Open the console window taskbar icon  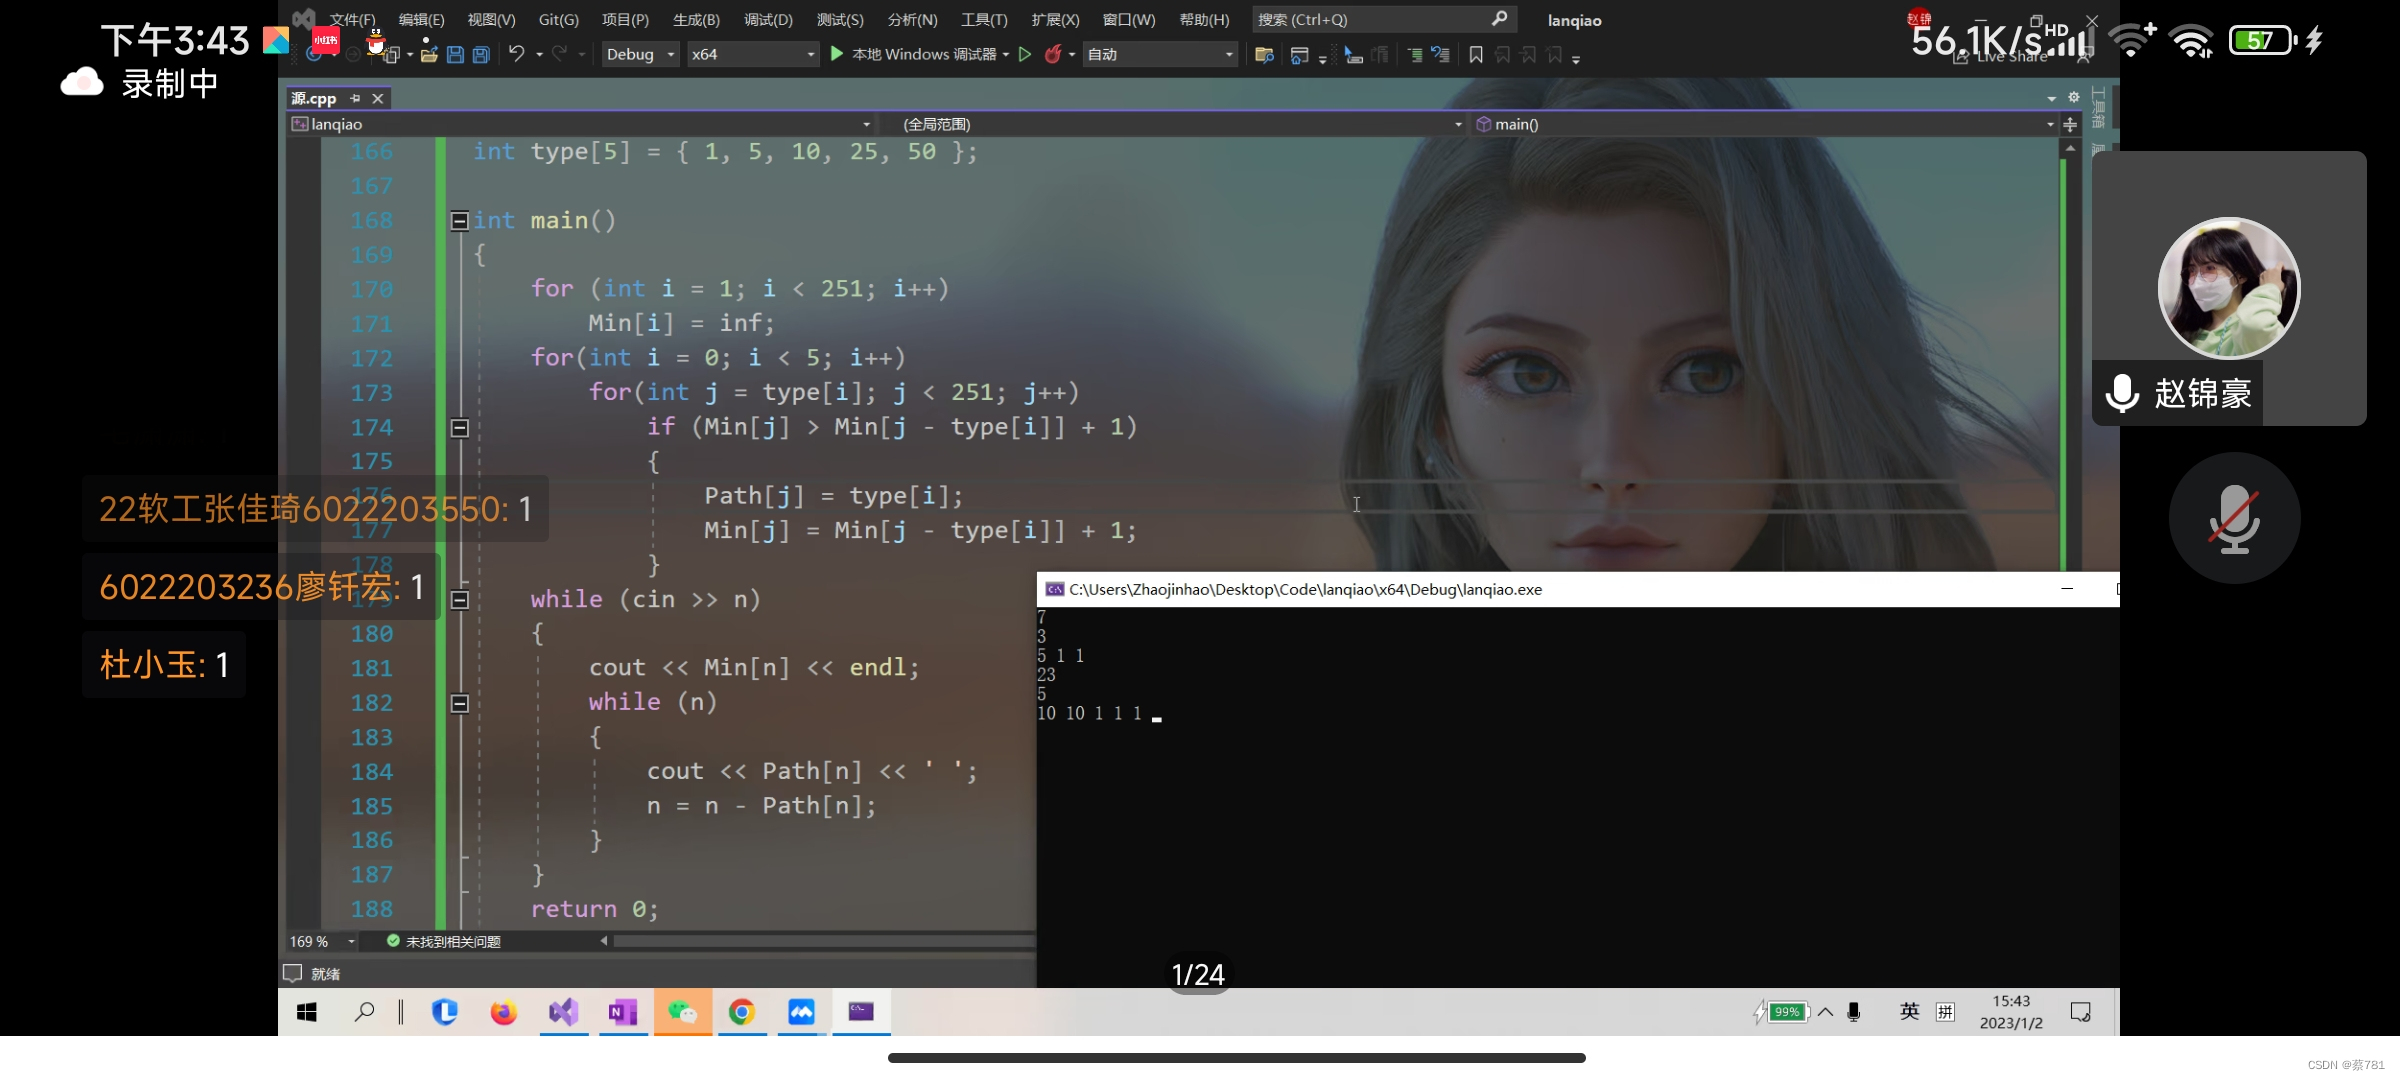click(x=861, y=1012)
